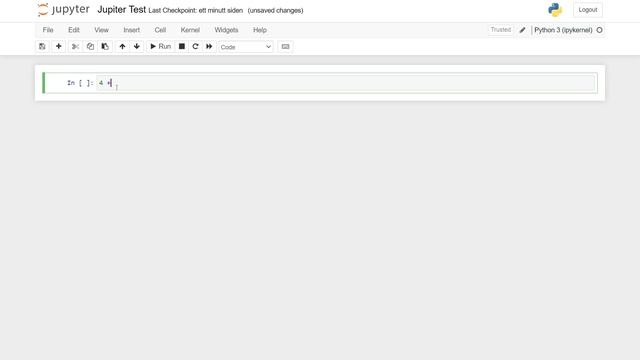Screen dimensions: 640x360
Task: Click the unsaved changes status text
Action: [276, 11]
